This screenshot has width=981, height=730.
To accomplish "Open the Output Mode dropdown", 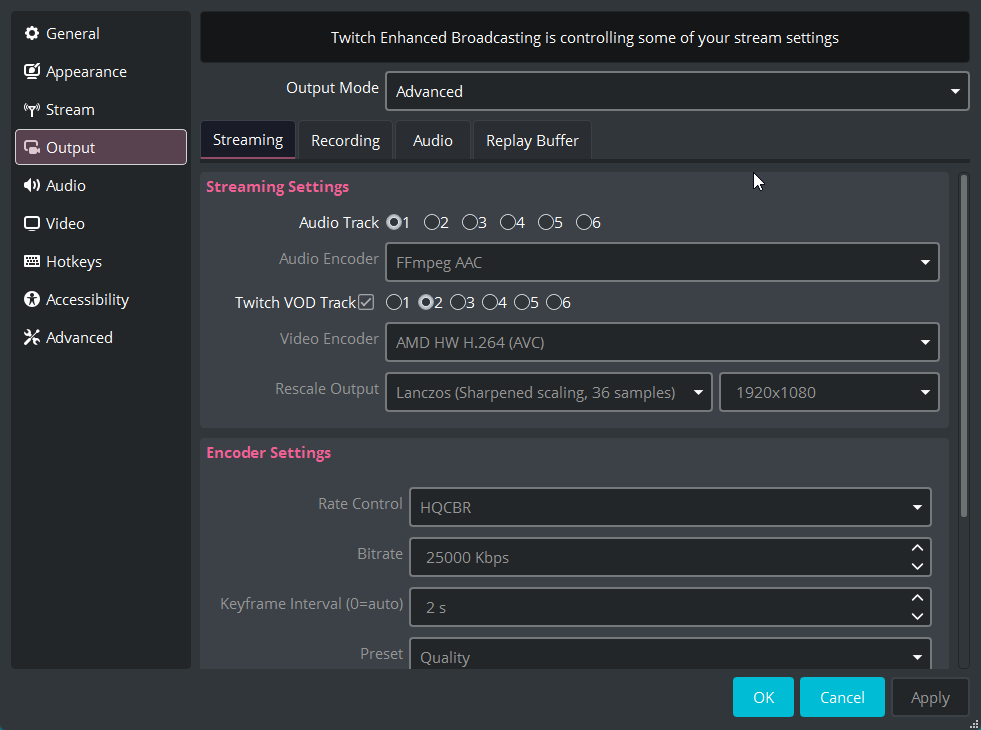I will 677,91.
